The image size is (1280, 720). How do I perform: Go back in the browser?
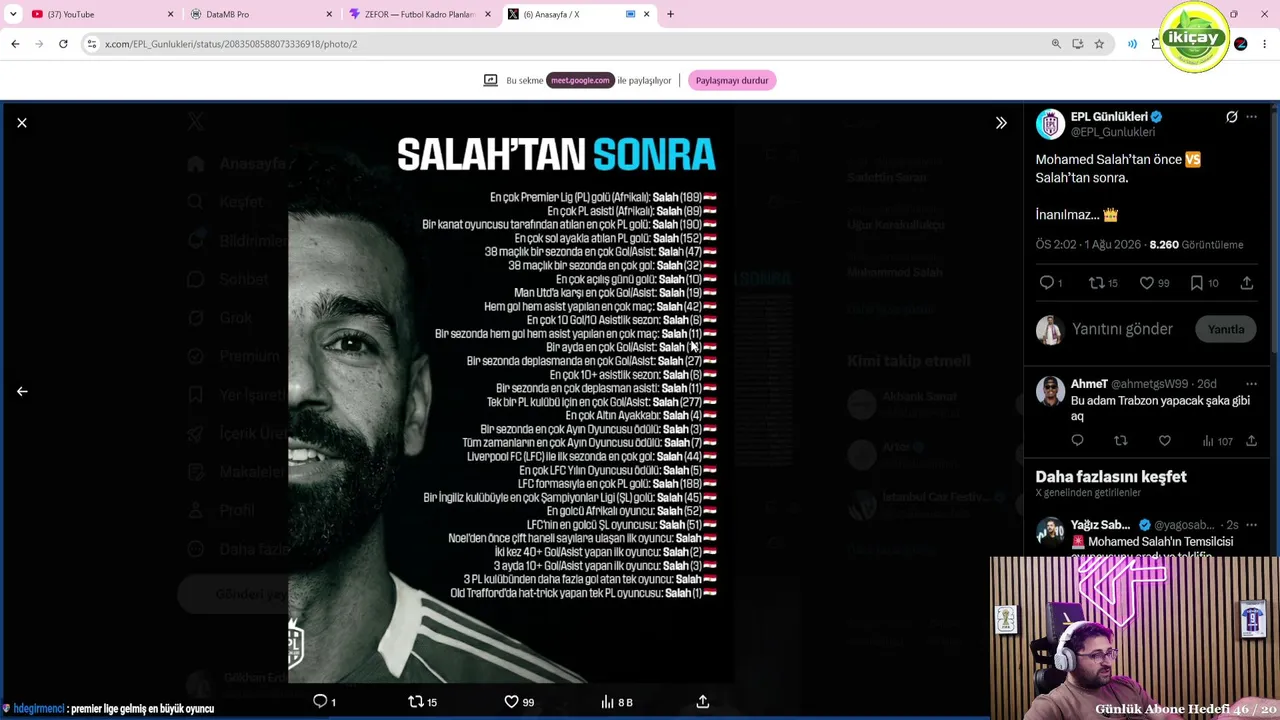[15, 44]
